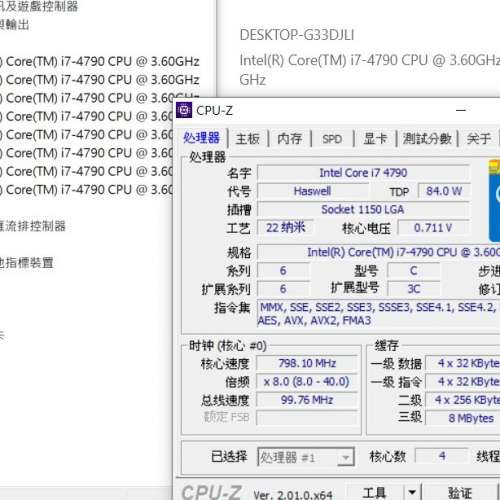This screenshot has width=500, height=500.
Task: Select the 指標裝置 item in Device Manager
Action: 27,263
